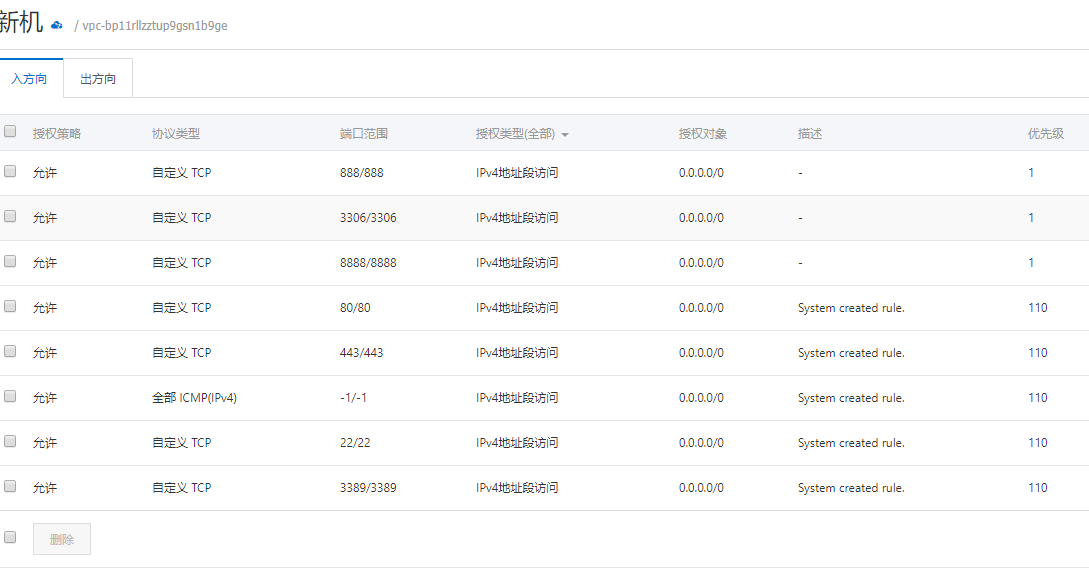Check the checkbox for the 888/888 rule
This screenshot has height=578, width=1089.
pyautogui.click(x=10, y=172)
